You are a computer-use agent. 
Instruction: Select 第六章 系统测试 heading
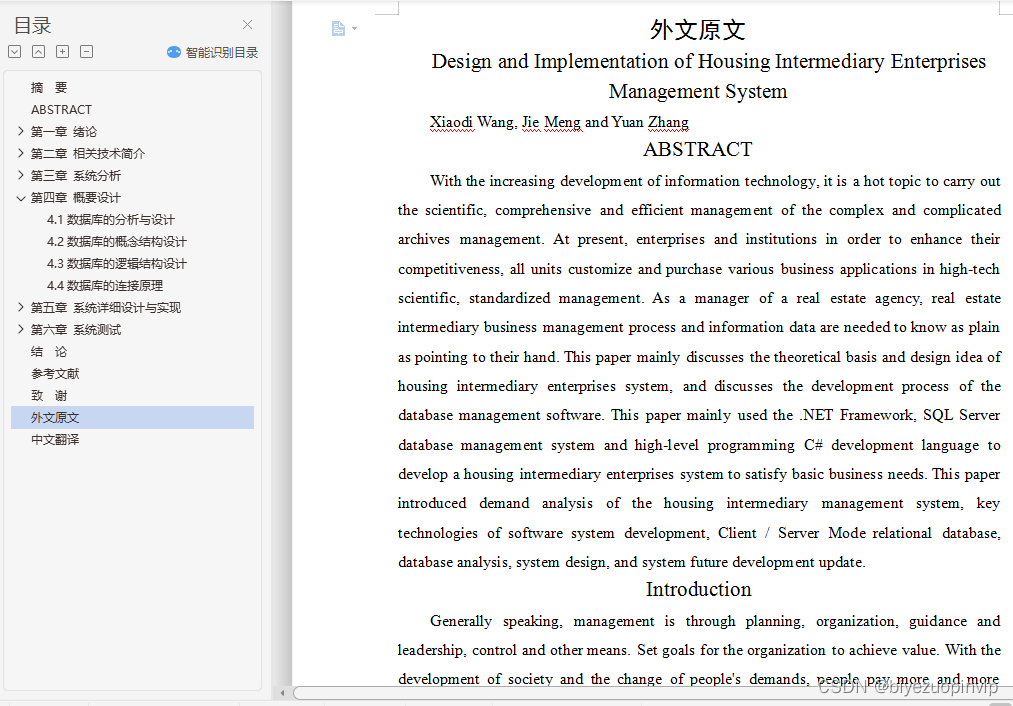pos(76,329)
